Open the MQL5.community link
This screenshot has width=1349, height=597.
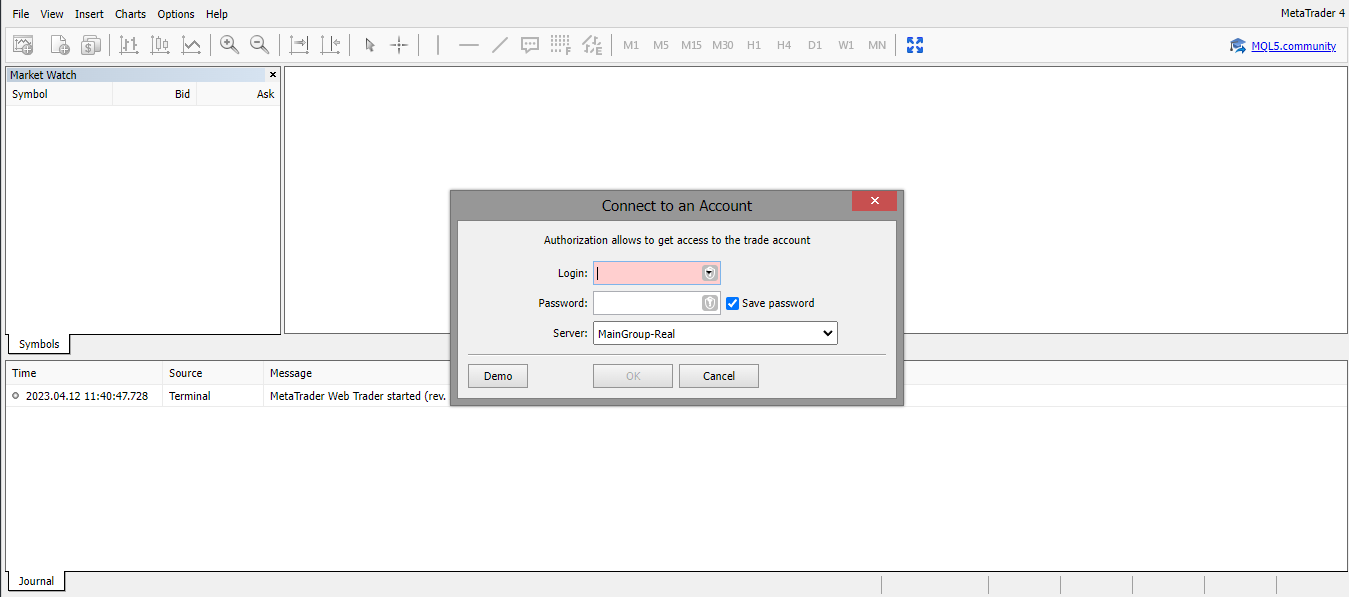click(1293, 46)
